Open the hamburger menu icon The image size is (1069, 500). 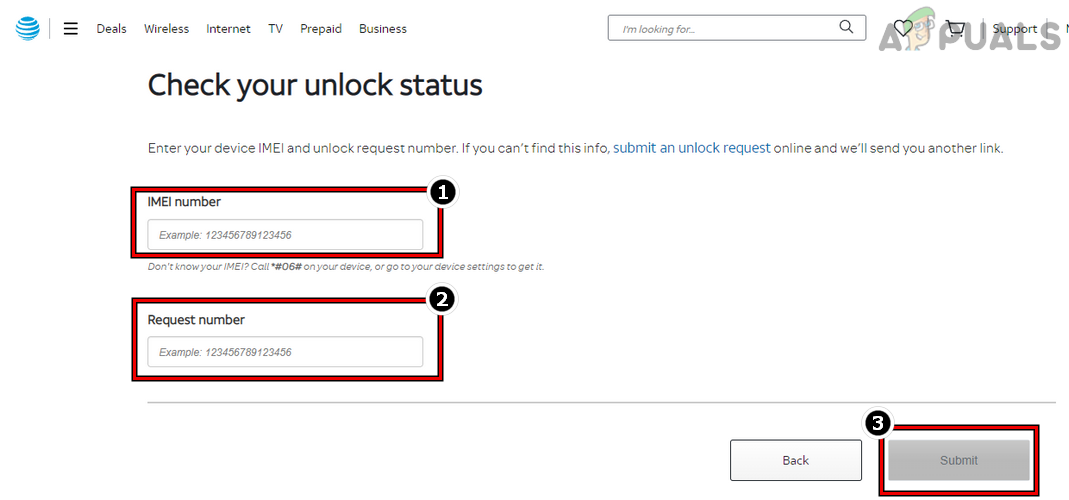71,29
